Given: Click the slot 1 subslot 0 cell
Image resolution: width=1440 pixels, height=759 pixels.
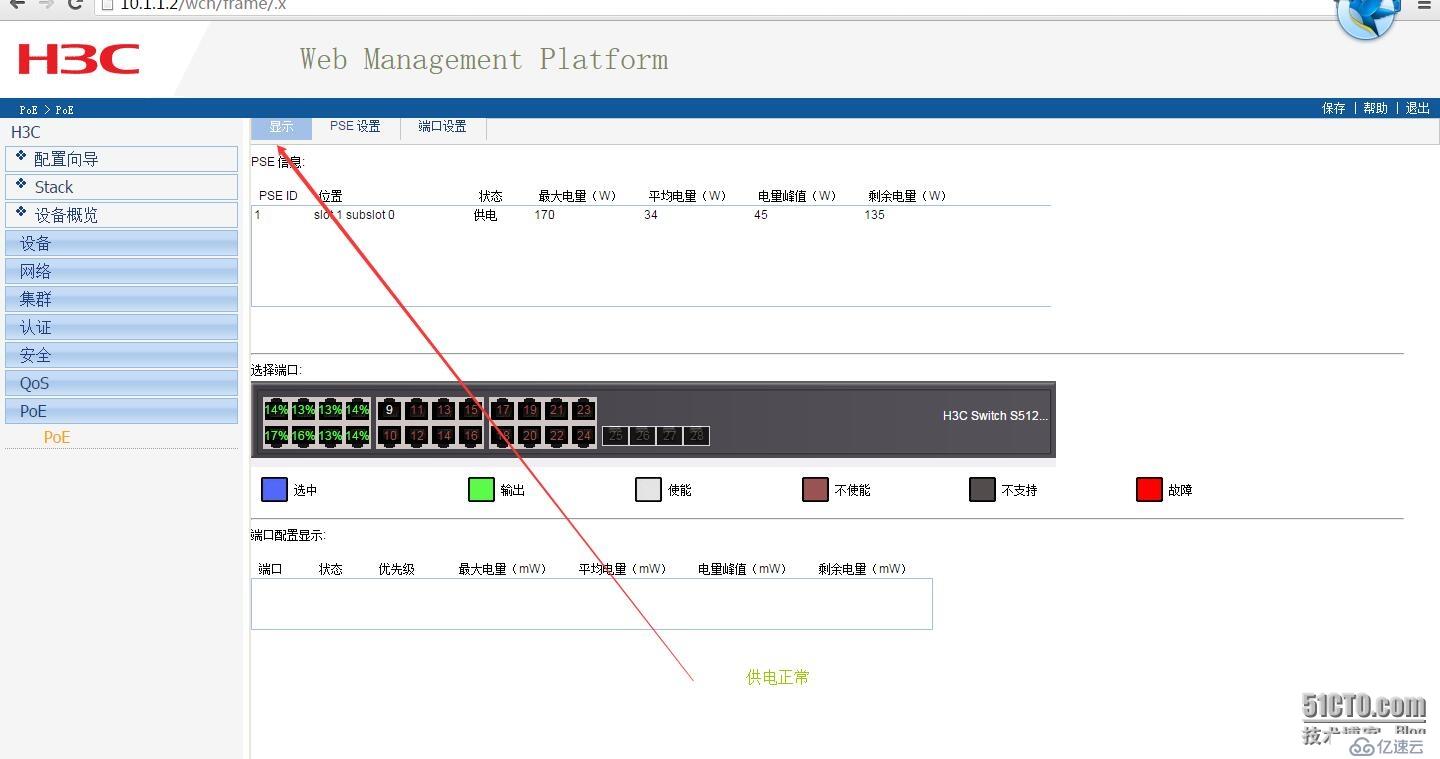Looking at the screenshot, I should [354, 215].
